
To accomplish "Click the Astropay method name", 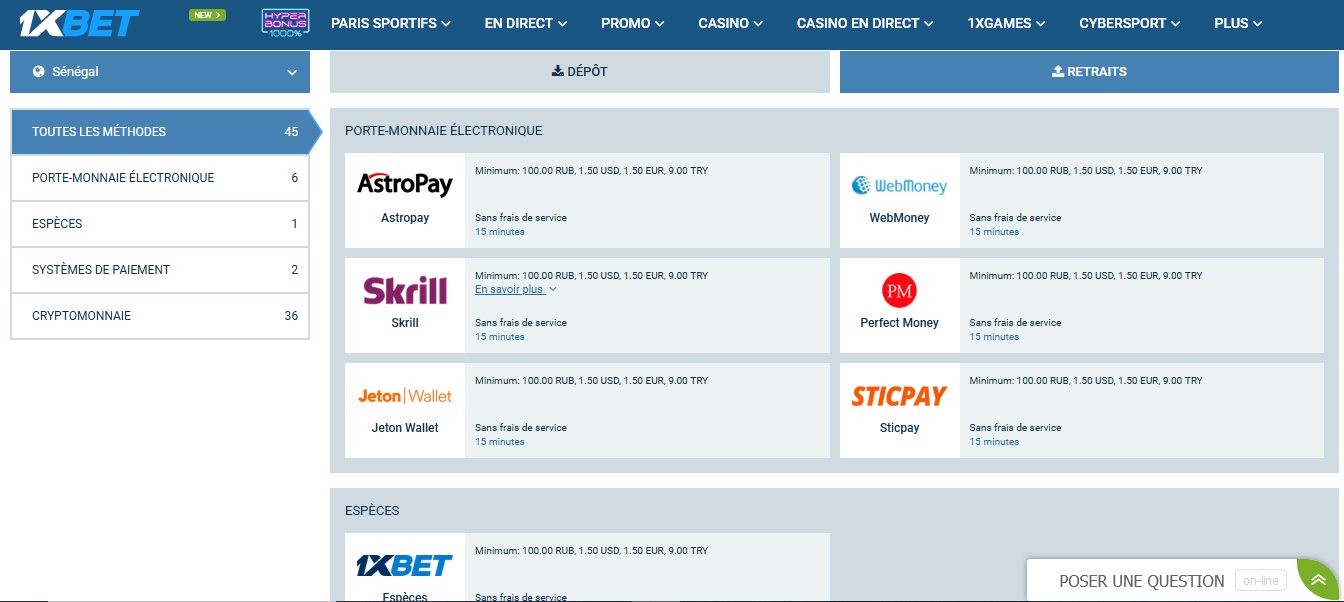I will pyautogui.click(x=405, y=218).
